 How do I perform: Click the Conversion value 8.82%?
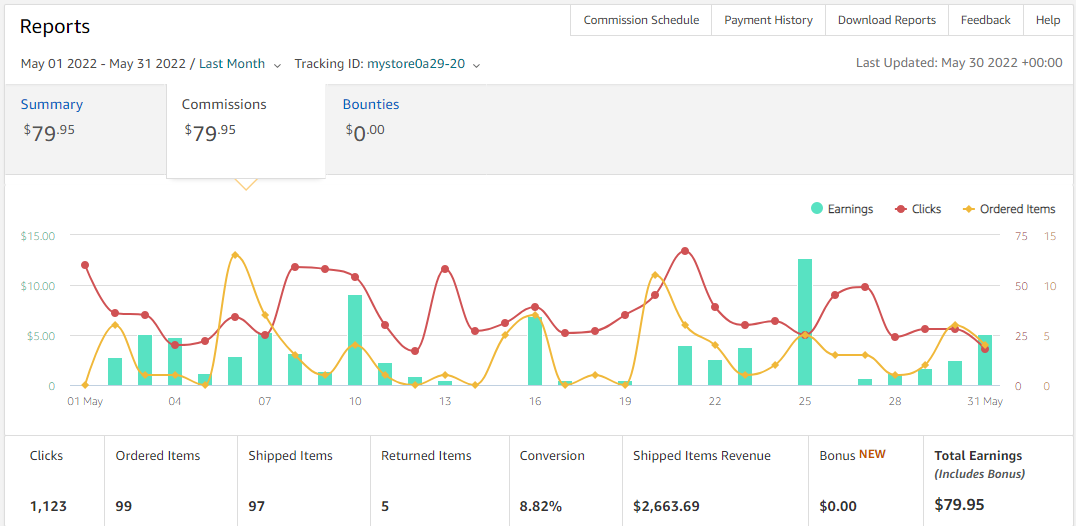(541, 507)
